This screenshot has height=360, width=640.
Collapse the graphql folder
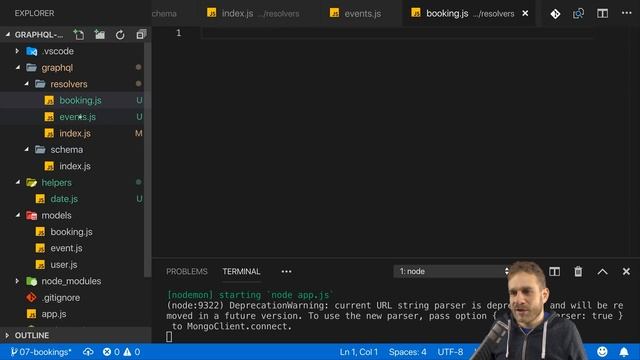coord(18,67)
